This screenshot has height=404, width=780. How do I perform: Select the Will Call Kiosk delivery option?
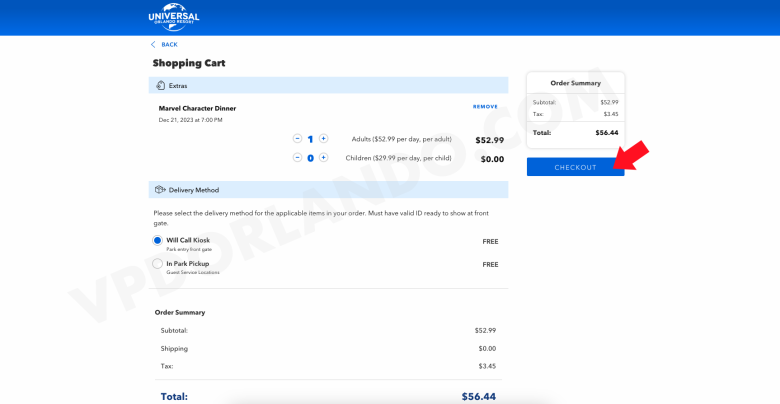click(x=157, y=241)
